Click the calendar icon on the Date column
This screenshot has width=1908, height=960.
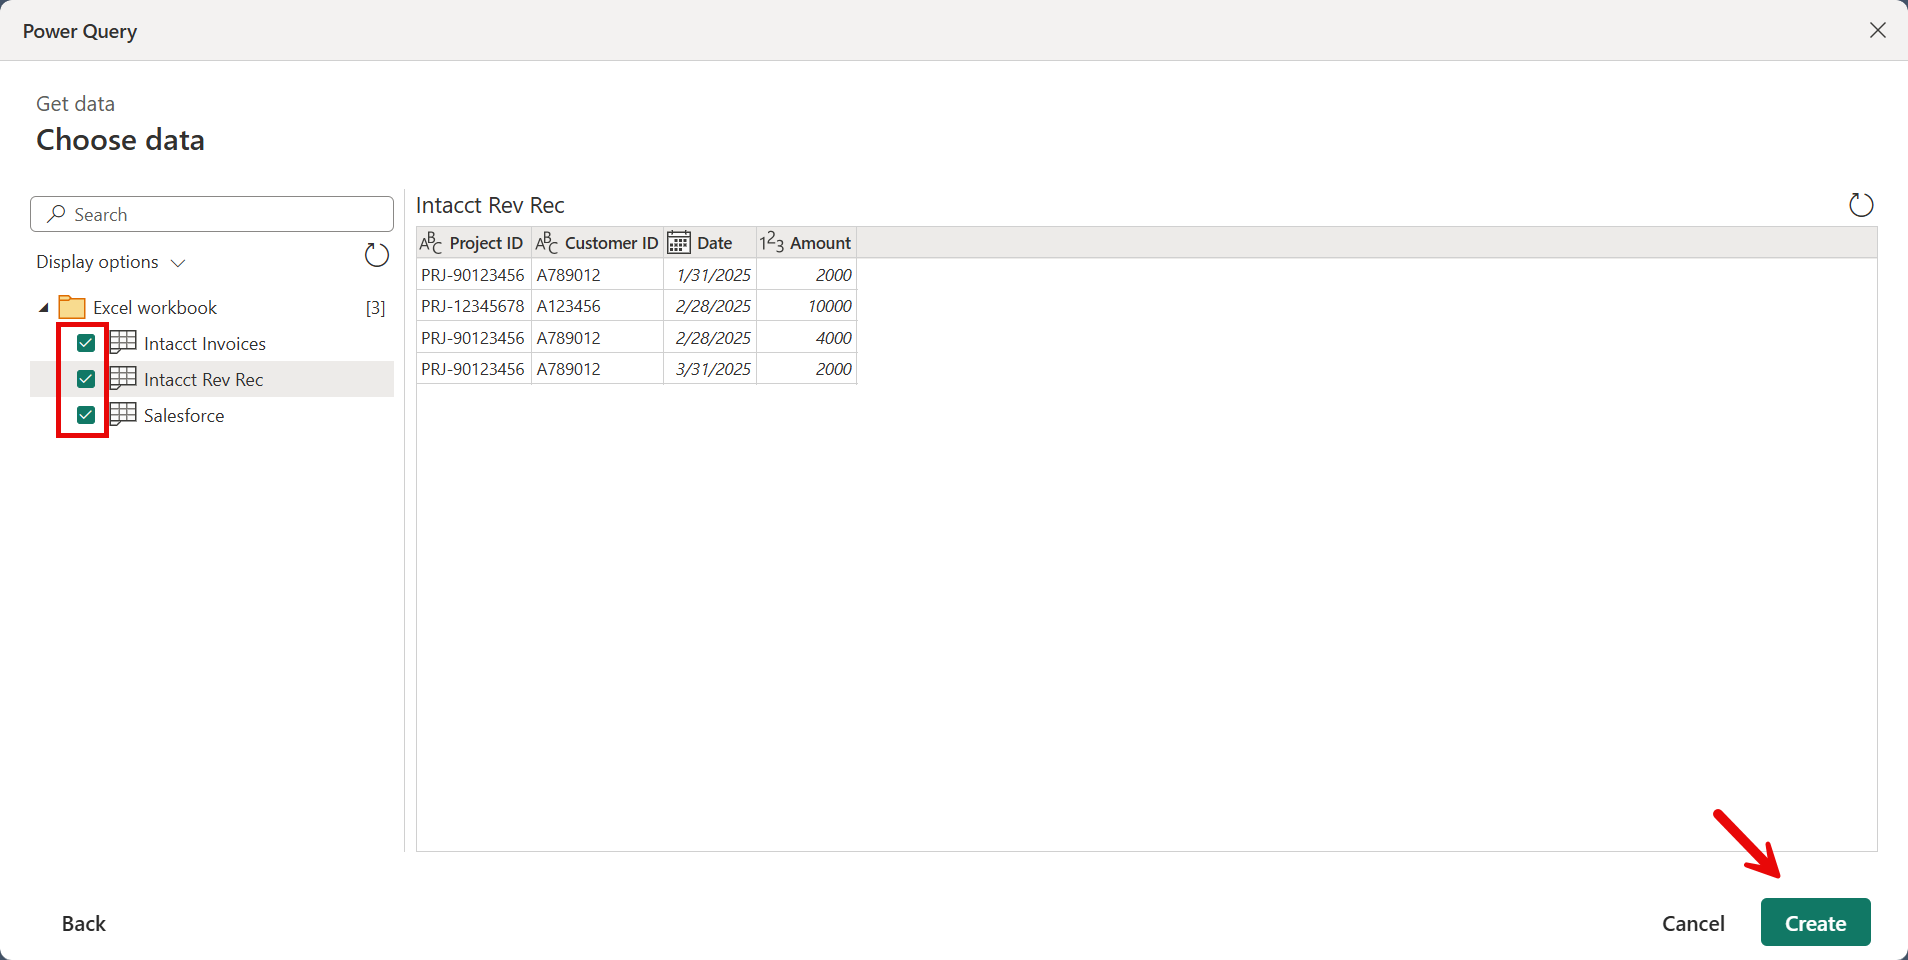[677, 242]
